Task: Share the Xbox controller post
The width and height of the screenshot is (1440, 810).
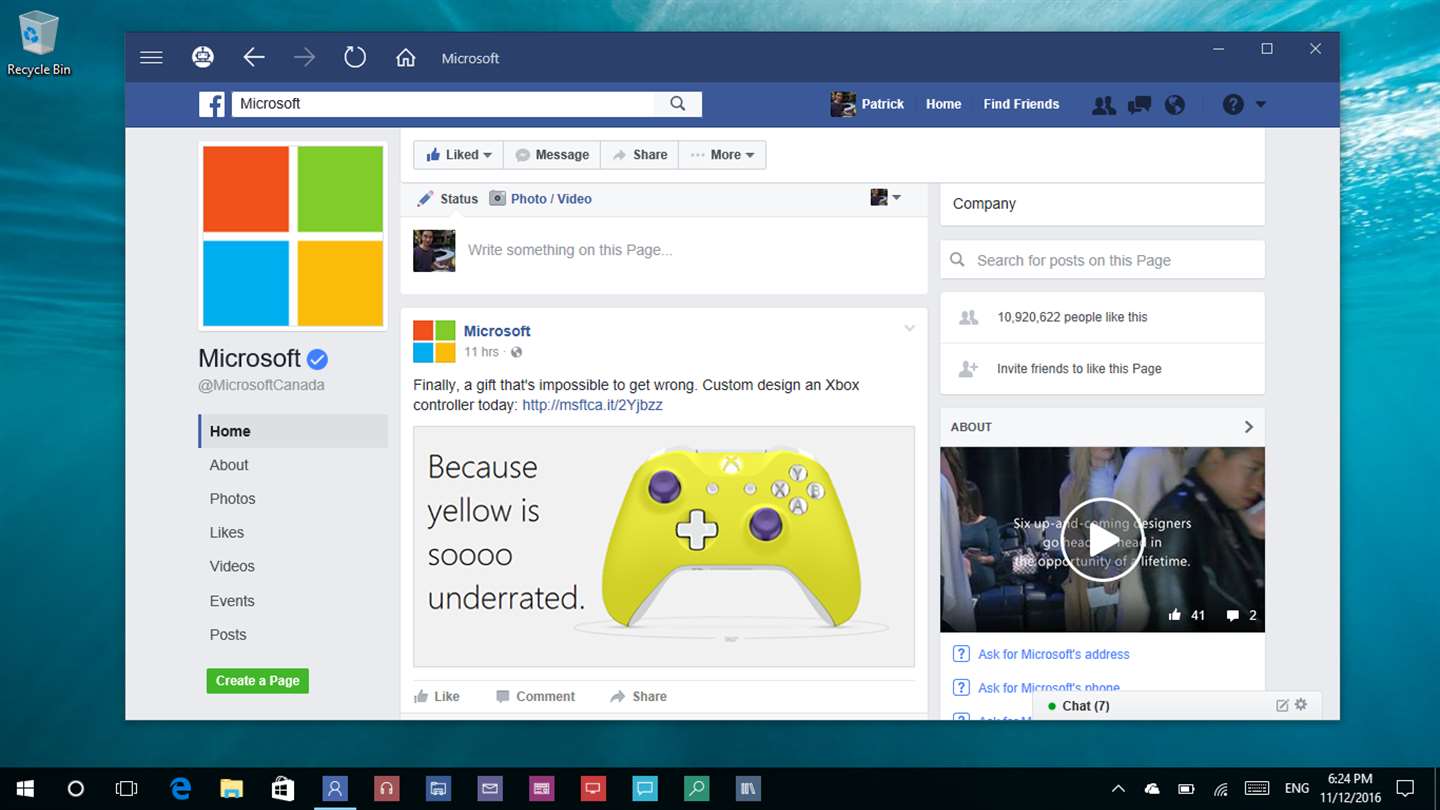Action: click(x=638, y=696)
